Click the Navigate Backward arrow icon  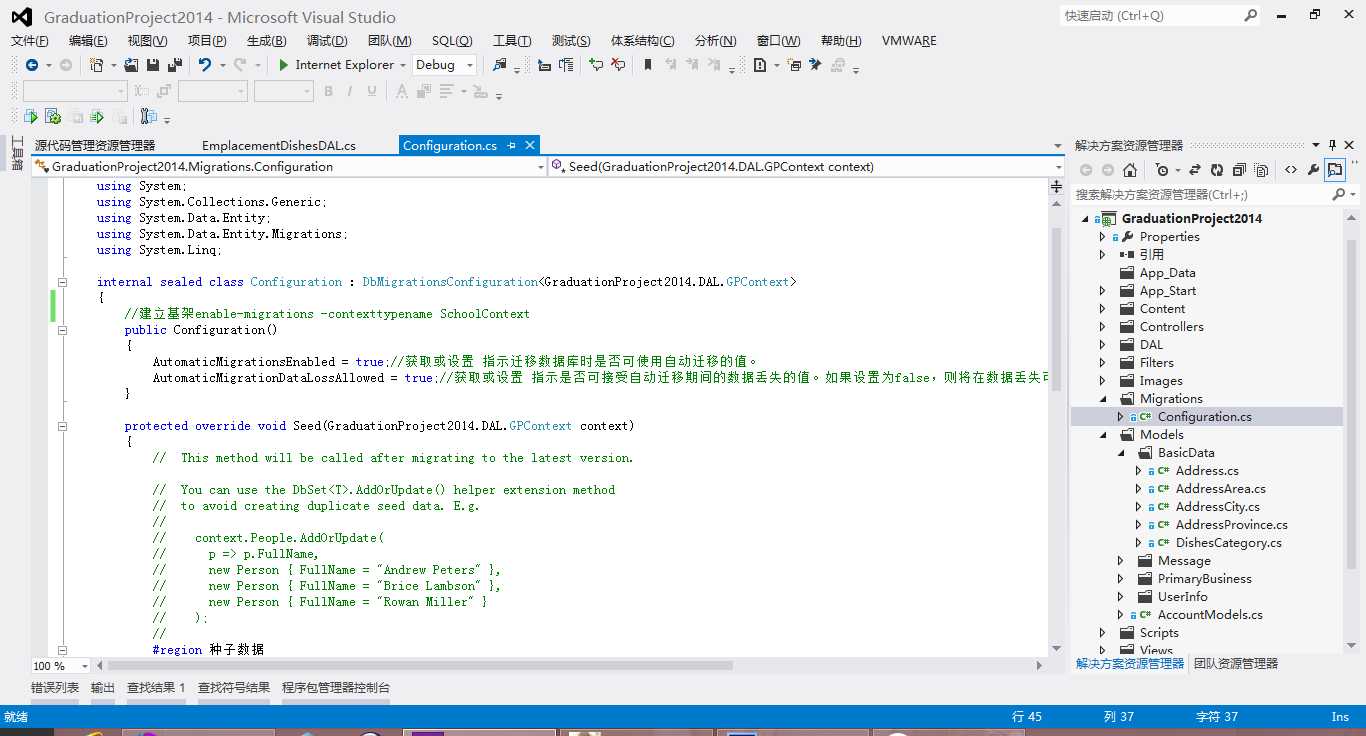coord(32,65)
